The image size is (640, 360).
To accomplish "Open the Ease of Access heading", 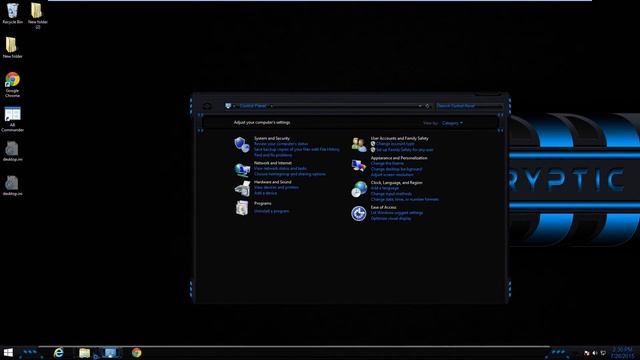I will click(x=383, y=207).
